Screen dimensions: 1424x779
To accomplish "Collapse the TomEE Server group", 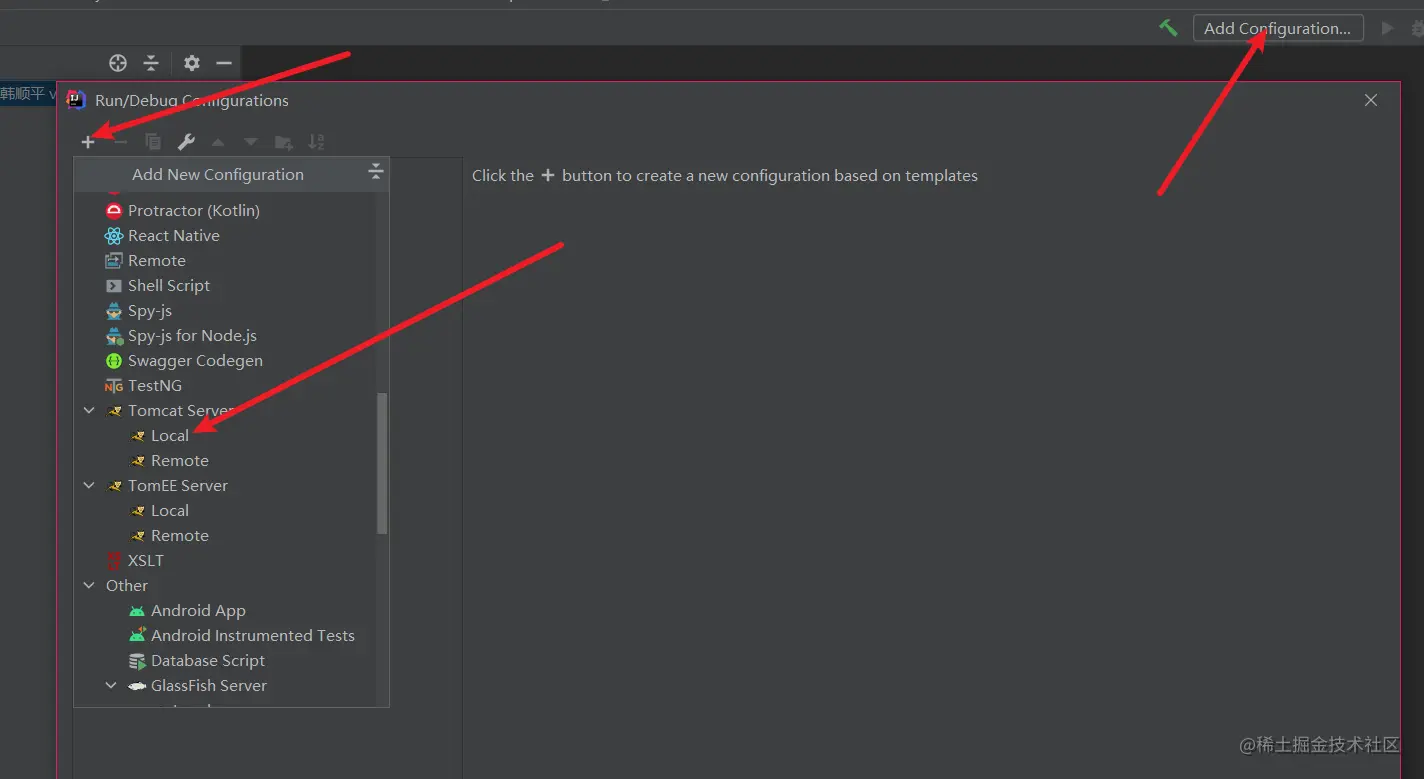I will [x=89, y=485].
